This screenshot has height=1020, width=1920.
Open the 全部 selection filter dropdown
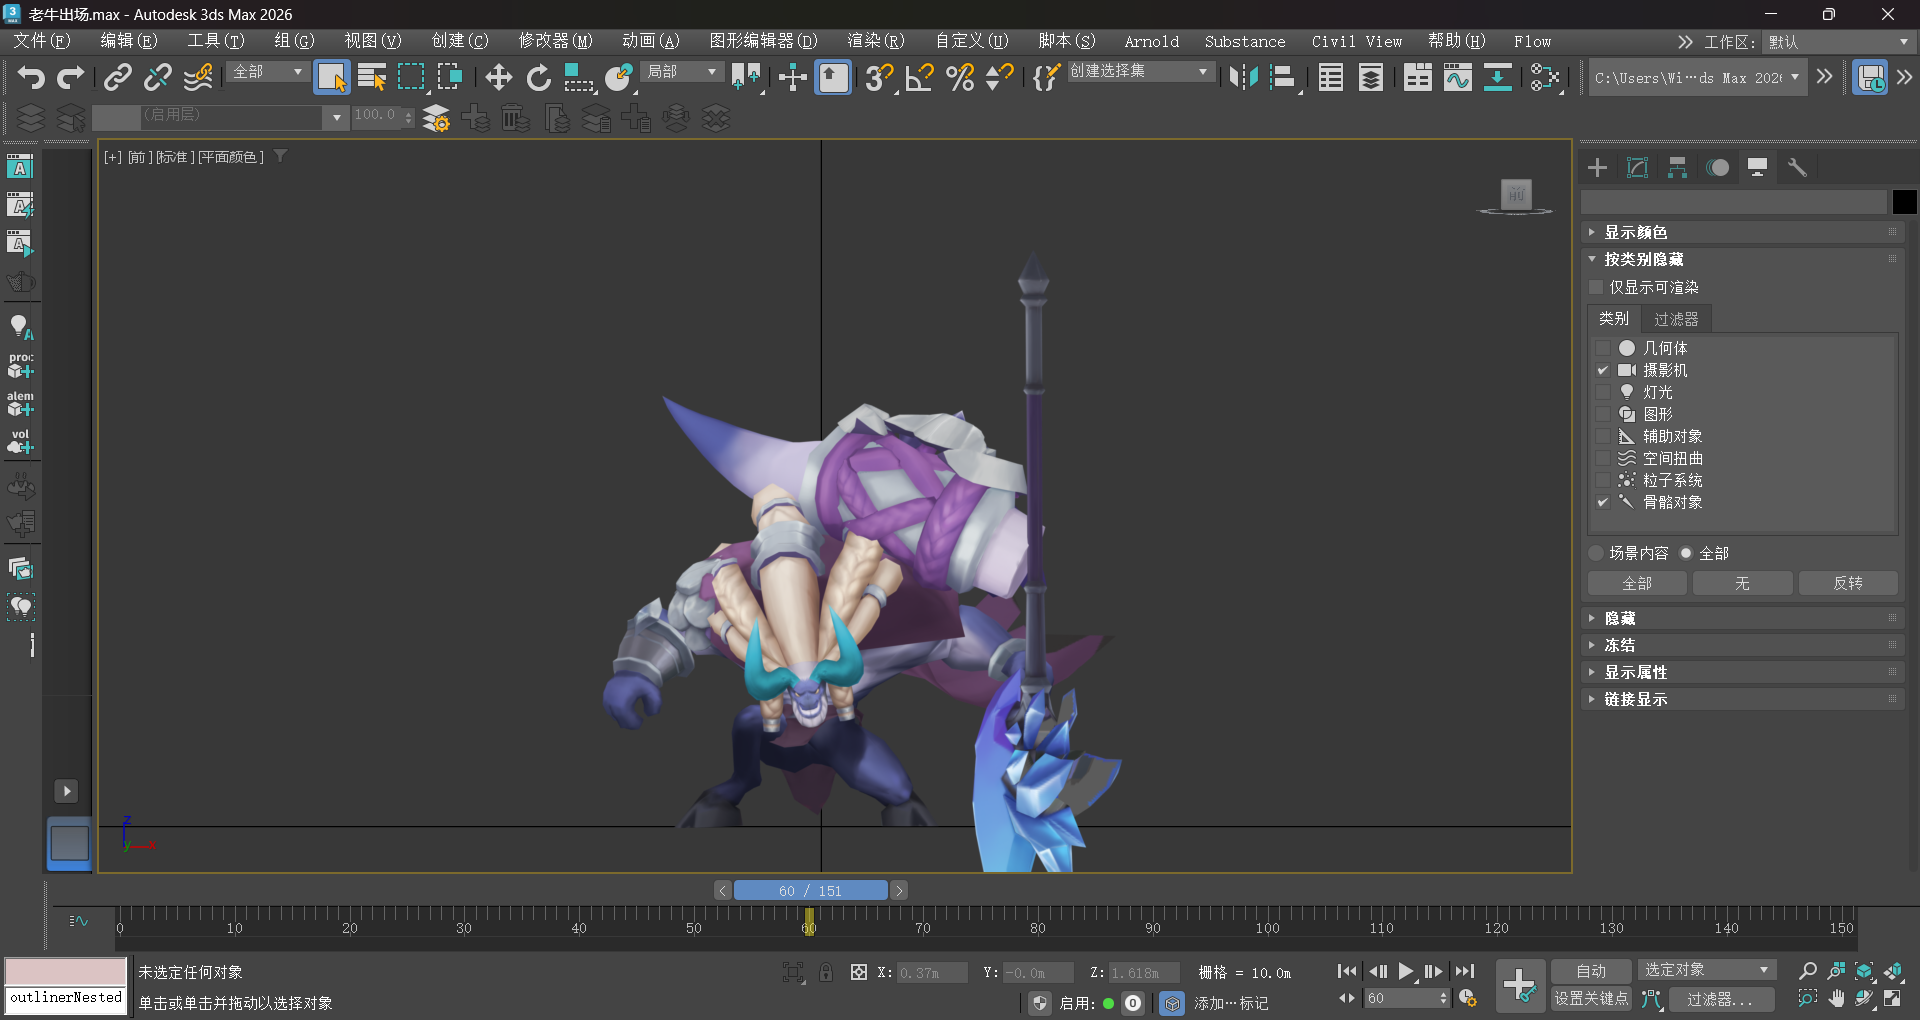267,72
